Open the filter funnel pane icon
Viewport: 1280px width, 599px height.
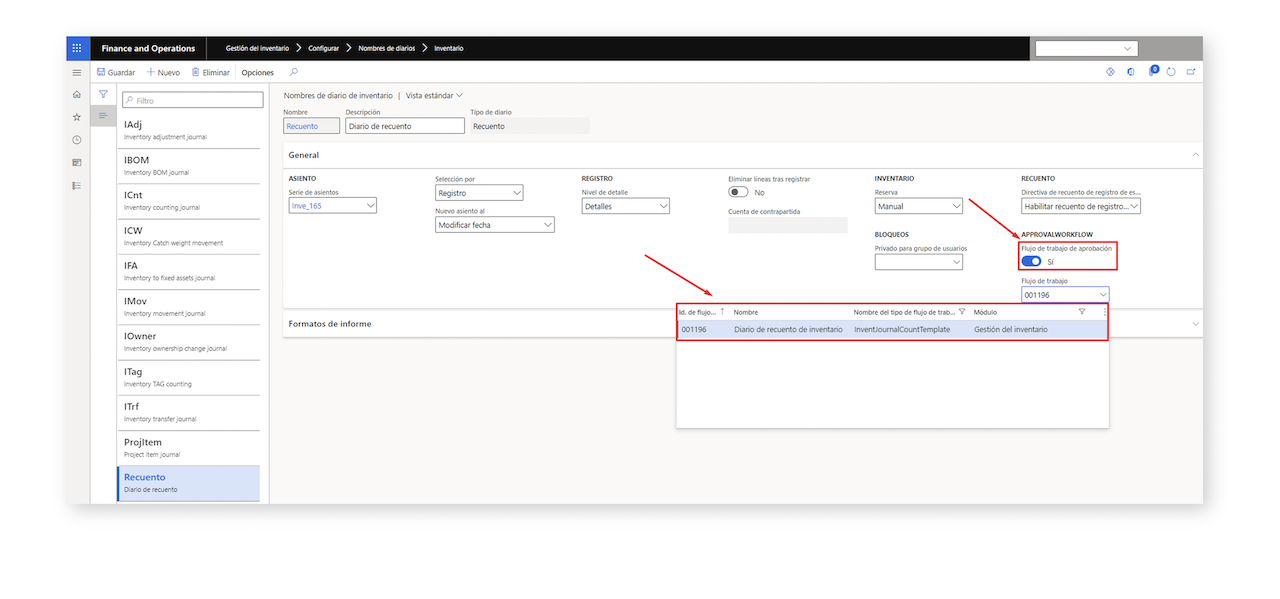coord(102,94)
